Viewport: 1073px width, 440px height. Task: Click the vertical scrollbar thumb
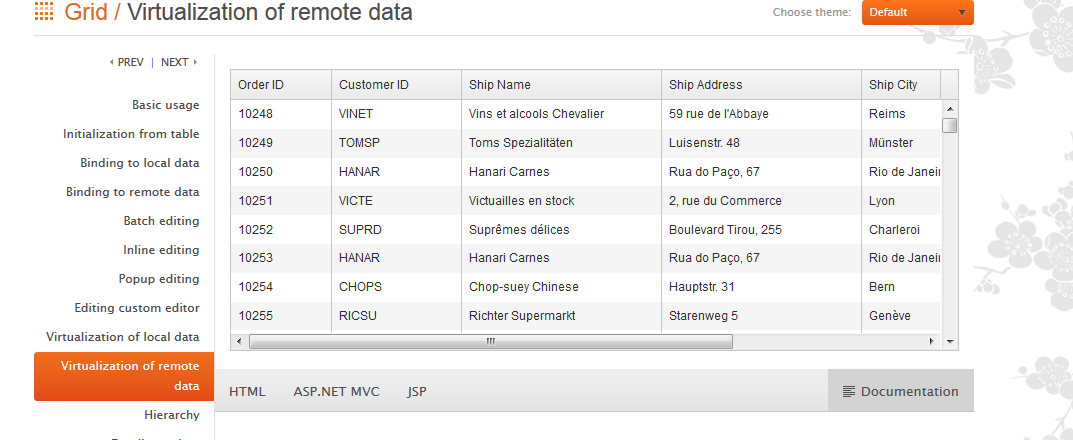[x=949, y=125]
